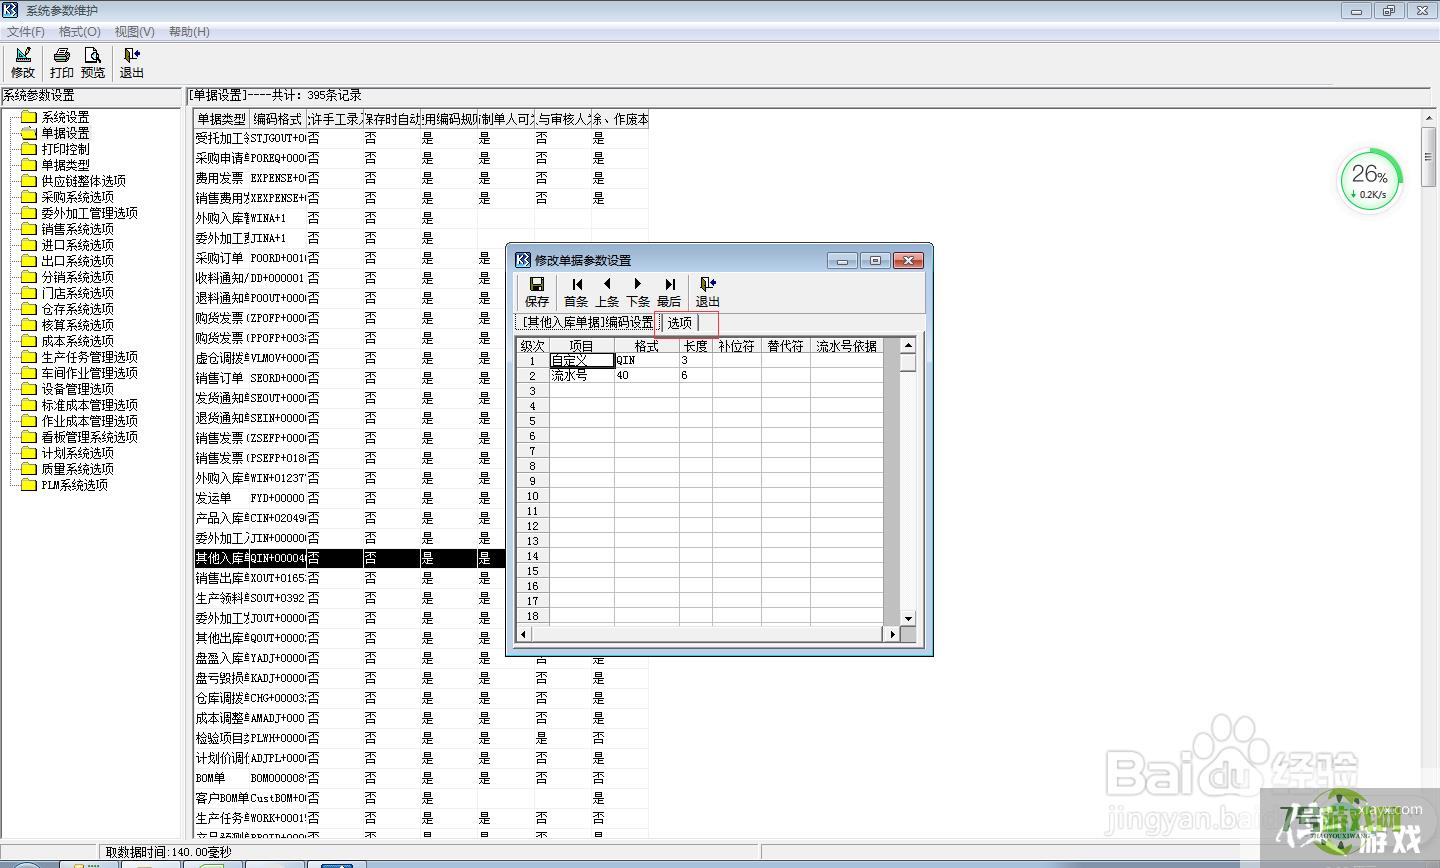Select the 费用发票 row
Viewport: 1440px width, 868px height.
[421, 178]
